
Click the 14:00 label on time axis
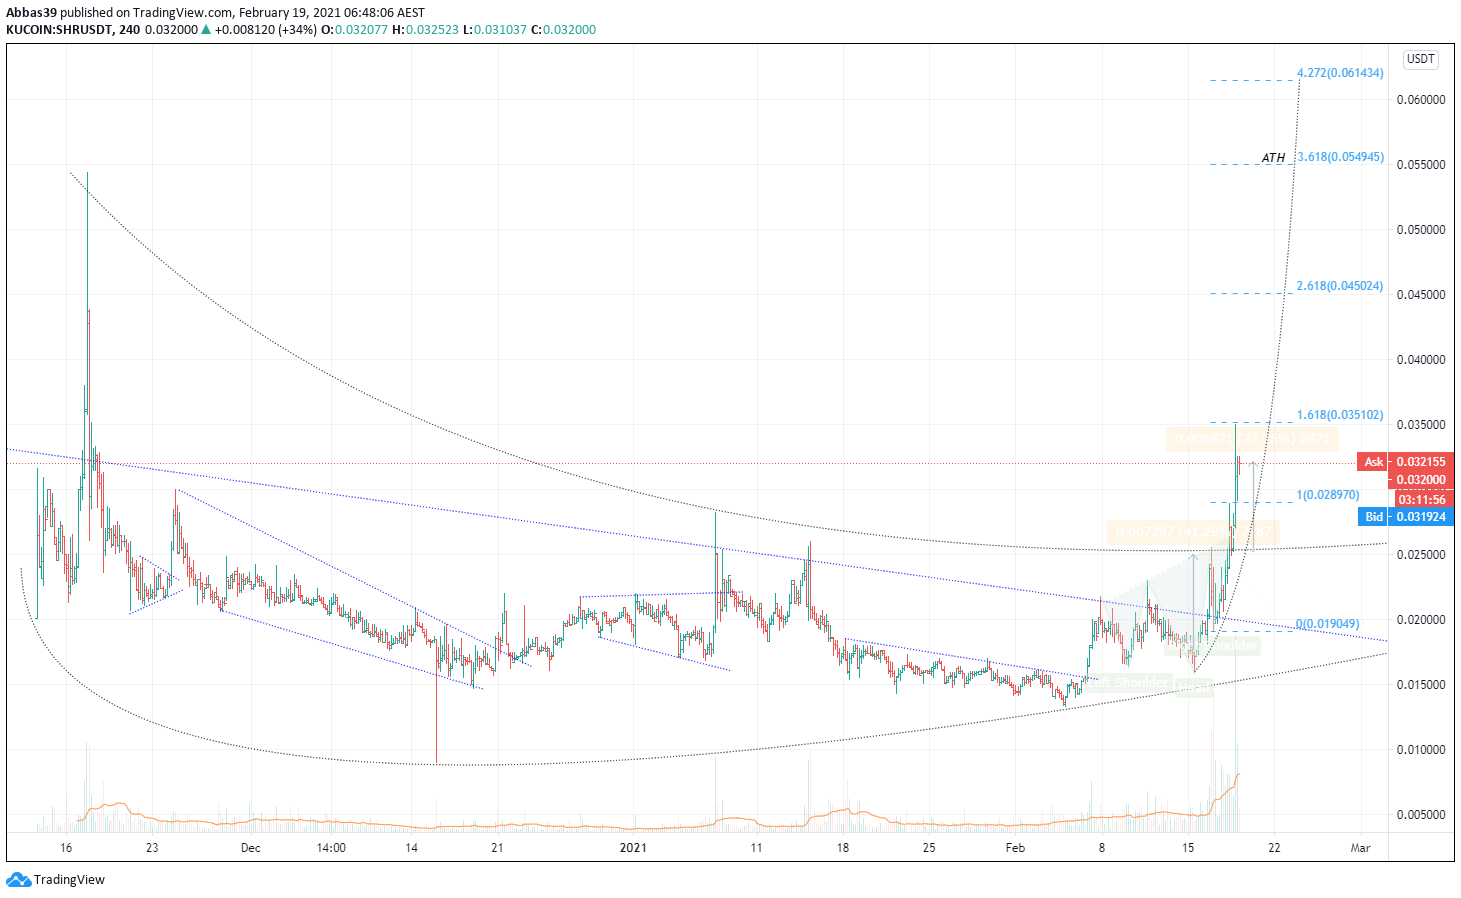click(331, 848)
